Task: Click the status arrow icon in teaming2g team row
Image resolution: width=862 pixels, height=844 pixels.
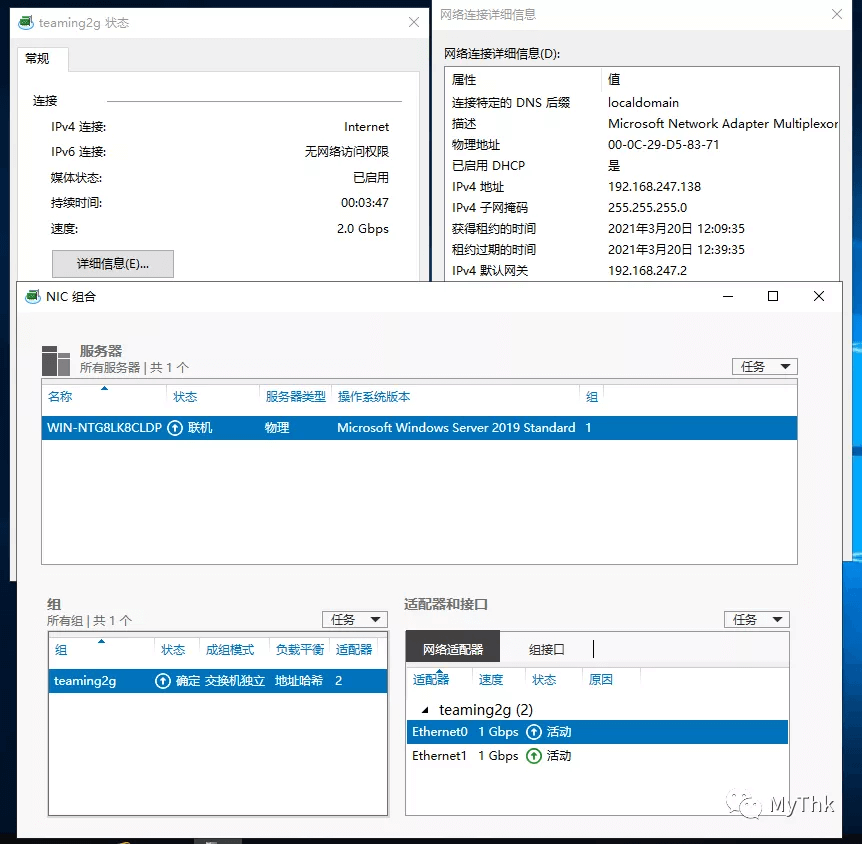Action: click(163, 681)
